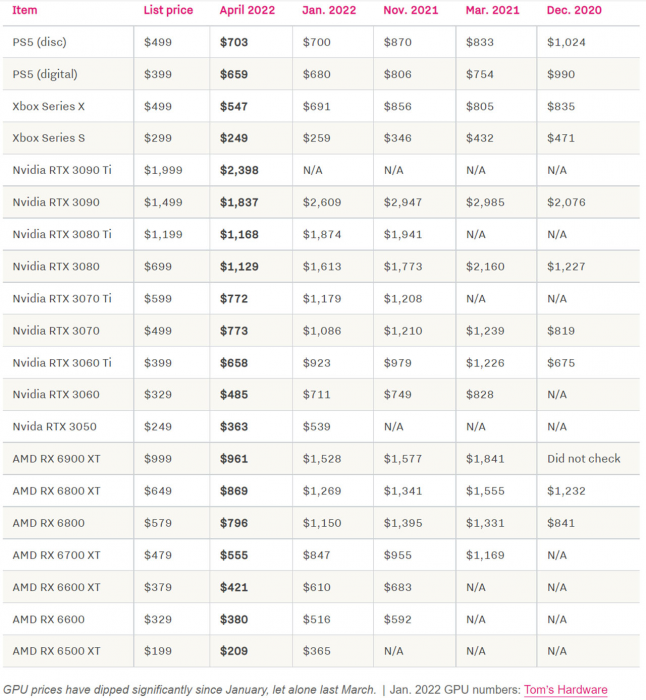
Task: Select the 'AMD RX 6900 XT' item cell
Action: click(x=56, y=459)
